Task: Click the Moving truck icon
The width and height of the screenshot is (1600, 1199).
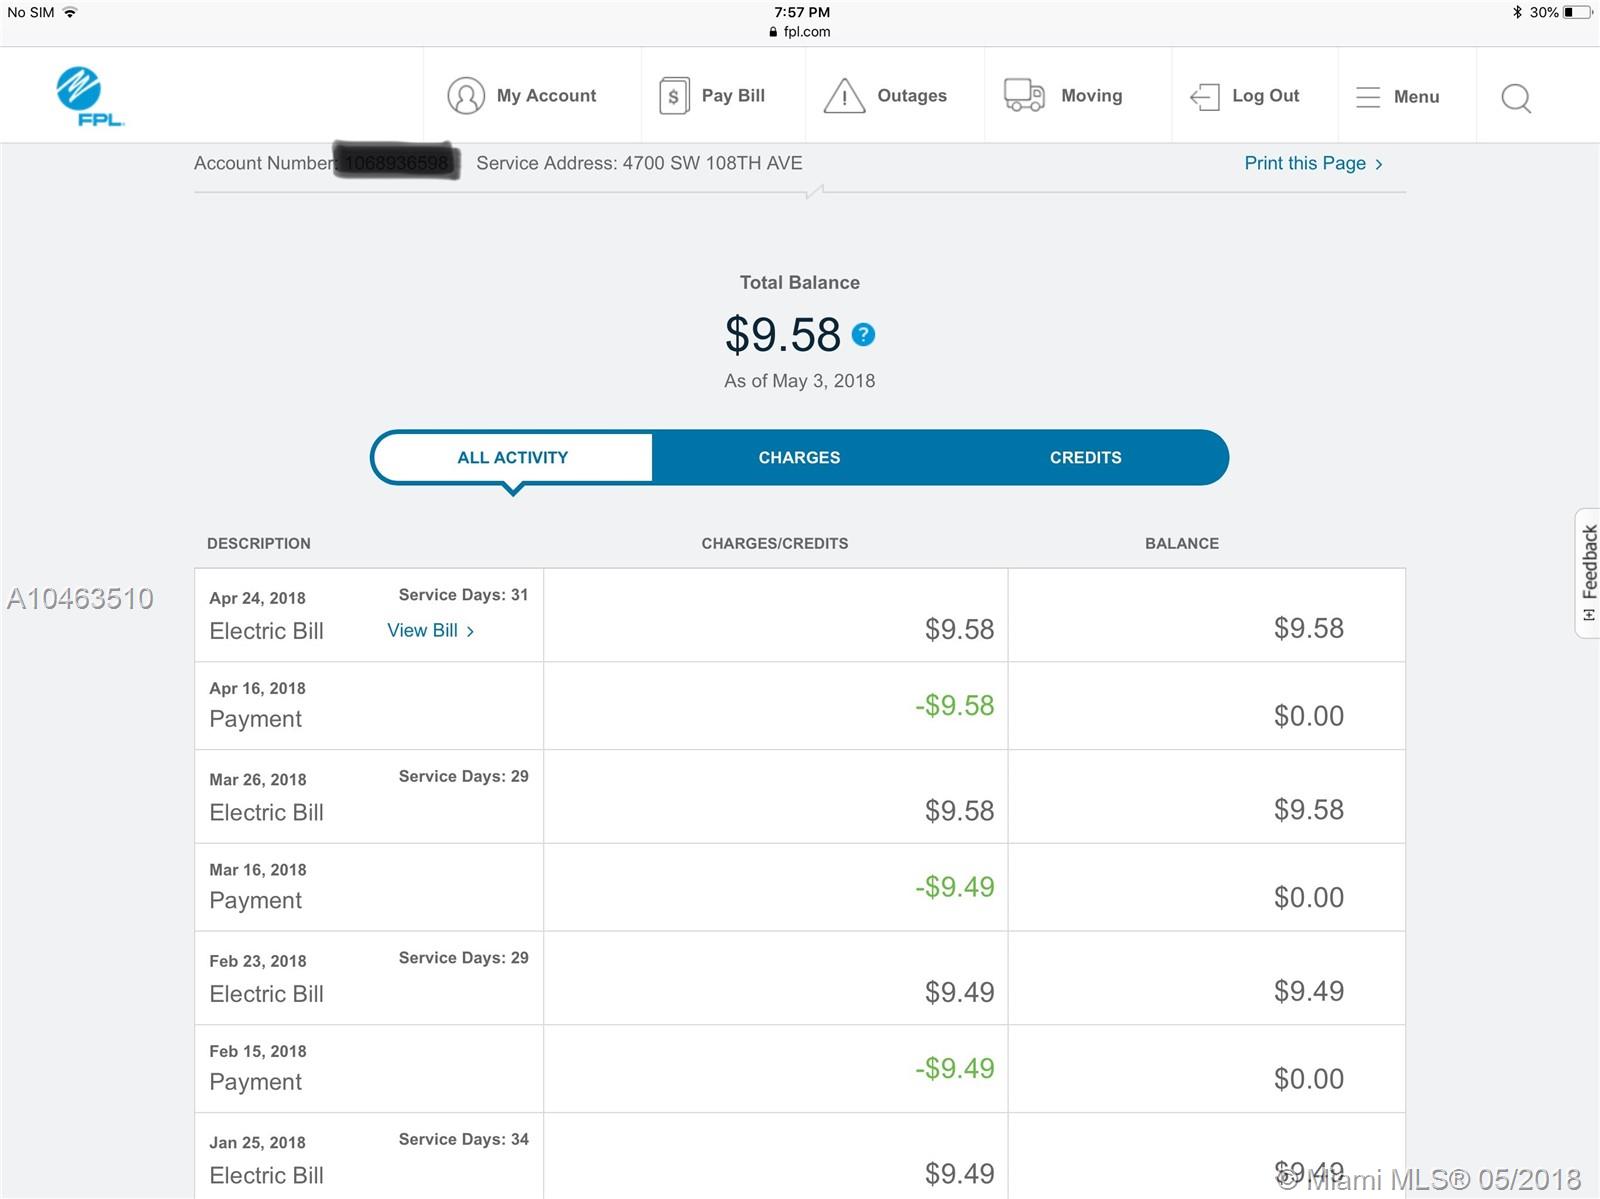Action: (1024, 95)
